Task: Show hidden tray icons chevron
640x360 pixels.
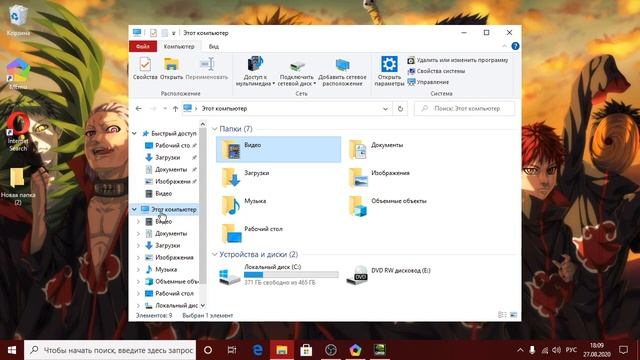Action: pyautogui.click(x=520, y=350)
